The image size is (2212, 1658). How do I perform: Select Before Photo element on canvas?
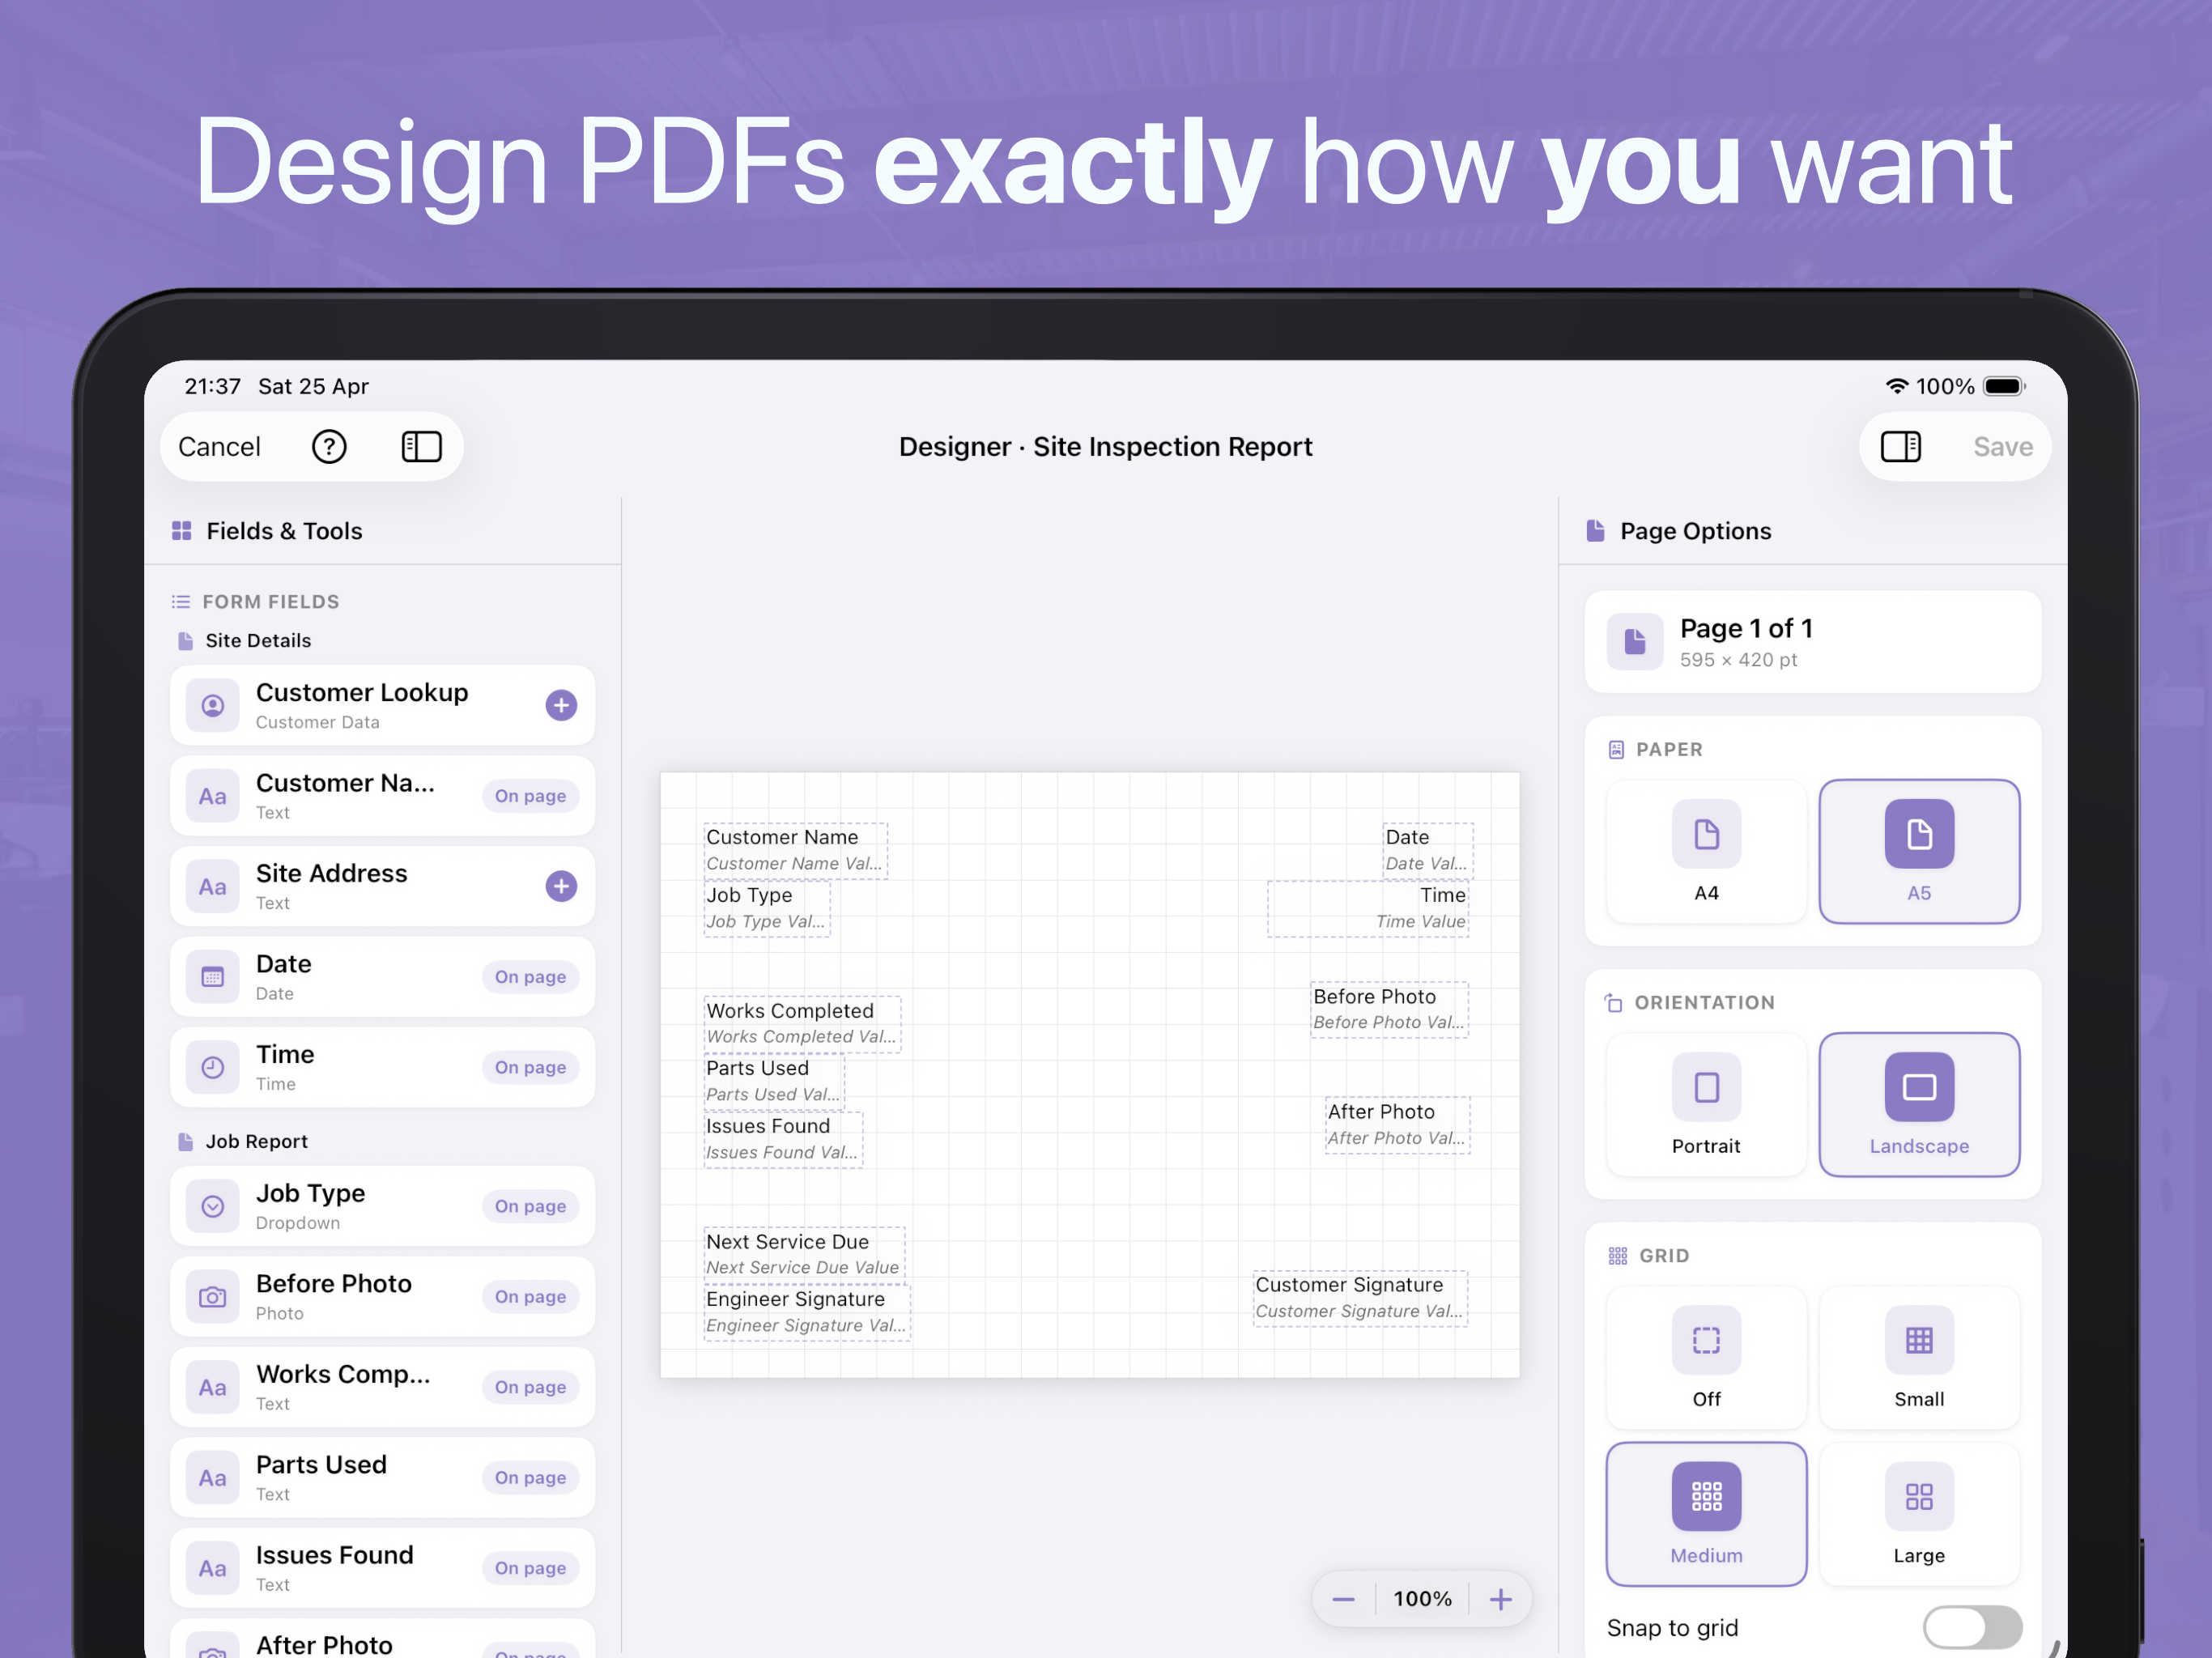(x=1390, y=1010)
